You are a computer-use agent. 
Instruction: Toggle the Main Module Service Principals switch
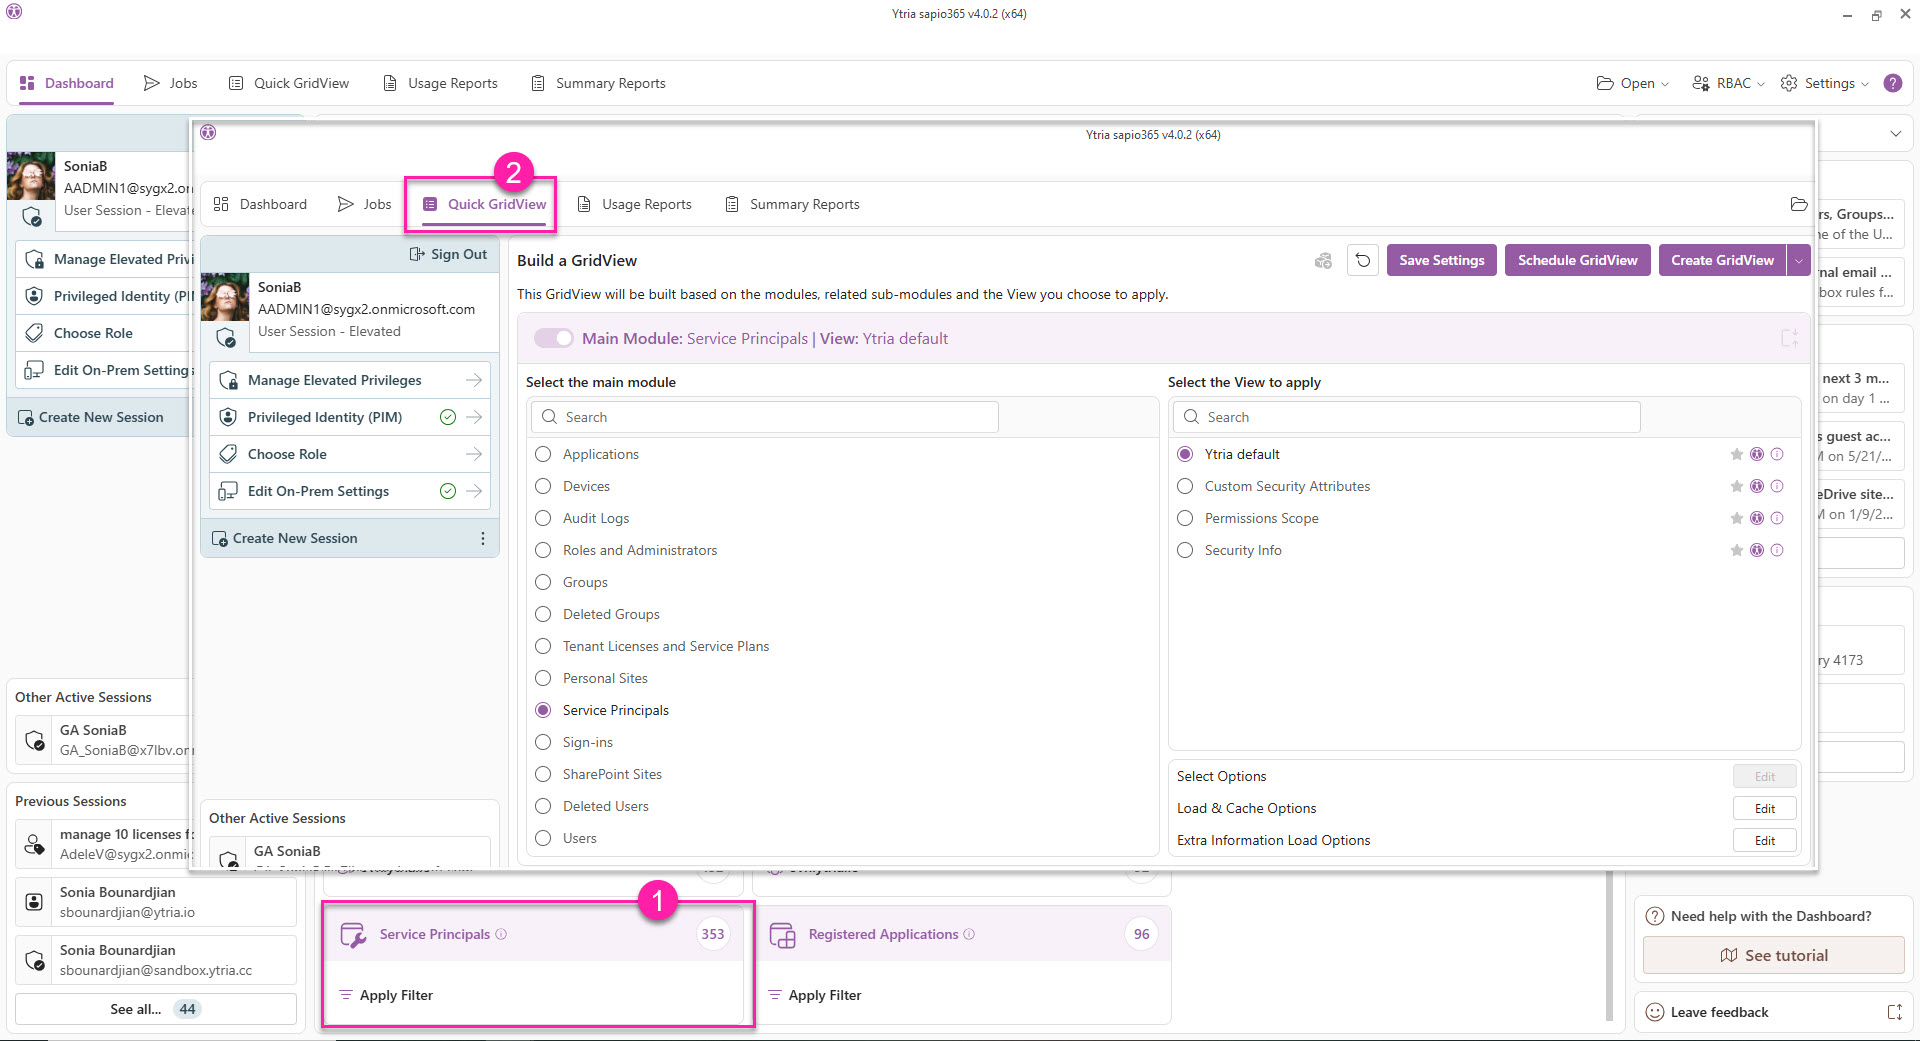pyautogui.click(x=553, y=338)
